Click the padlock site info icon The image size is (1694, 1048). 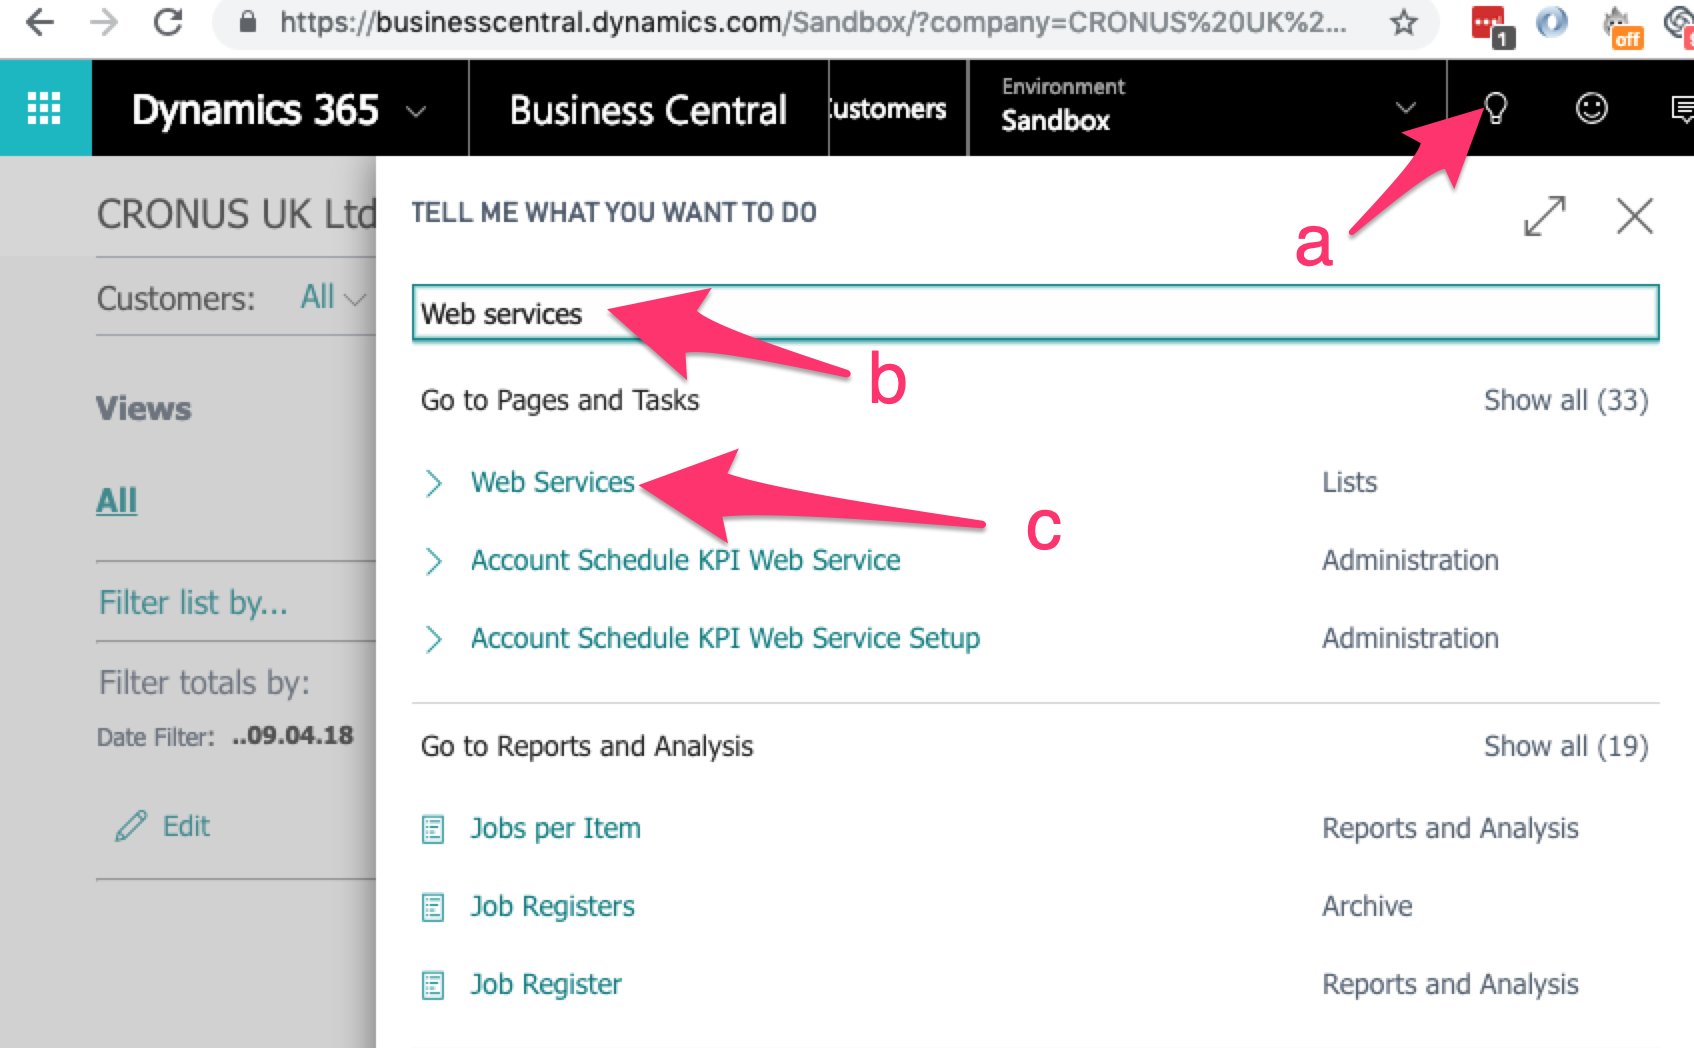point(249,22)
